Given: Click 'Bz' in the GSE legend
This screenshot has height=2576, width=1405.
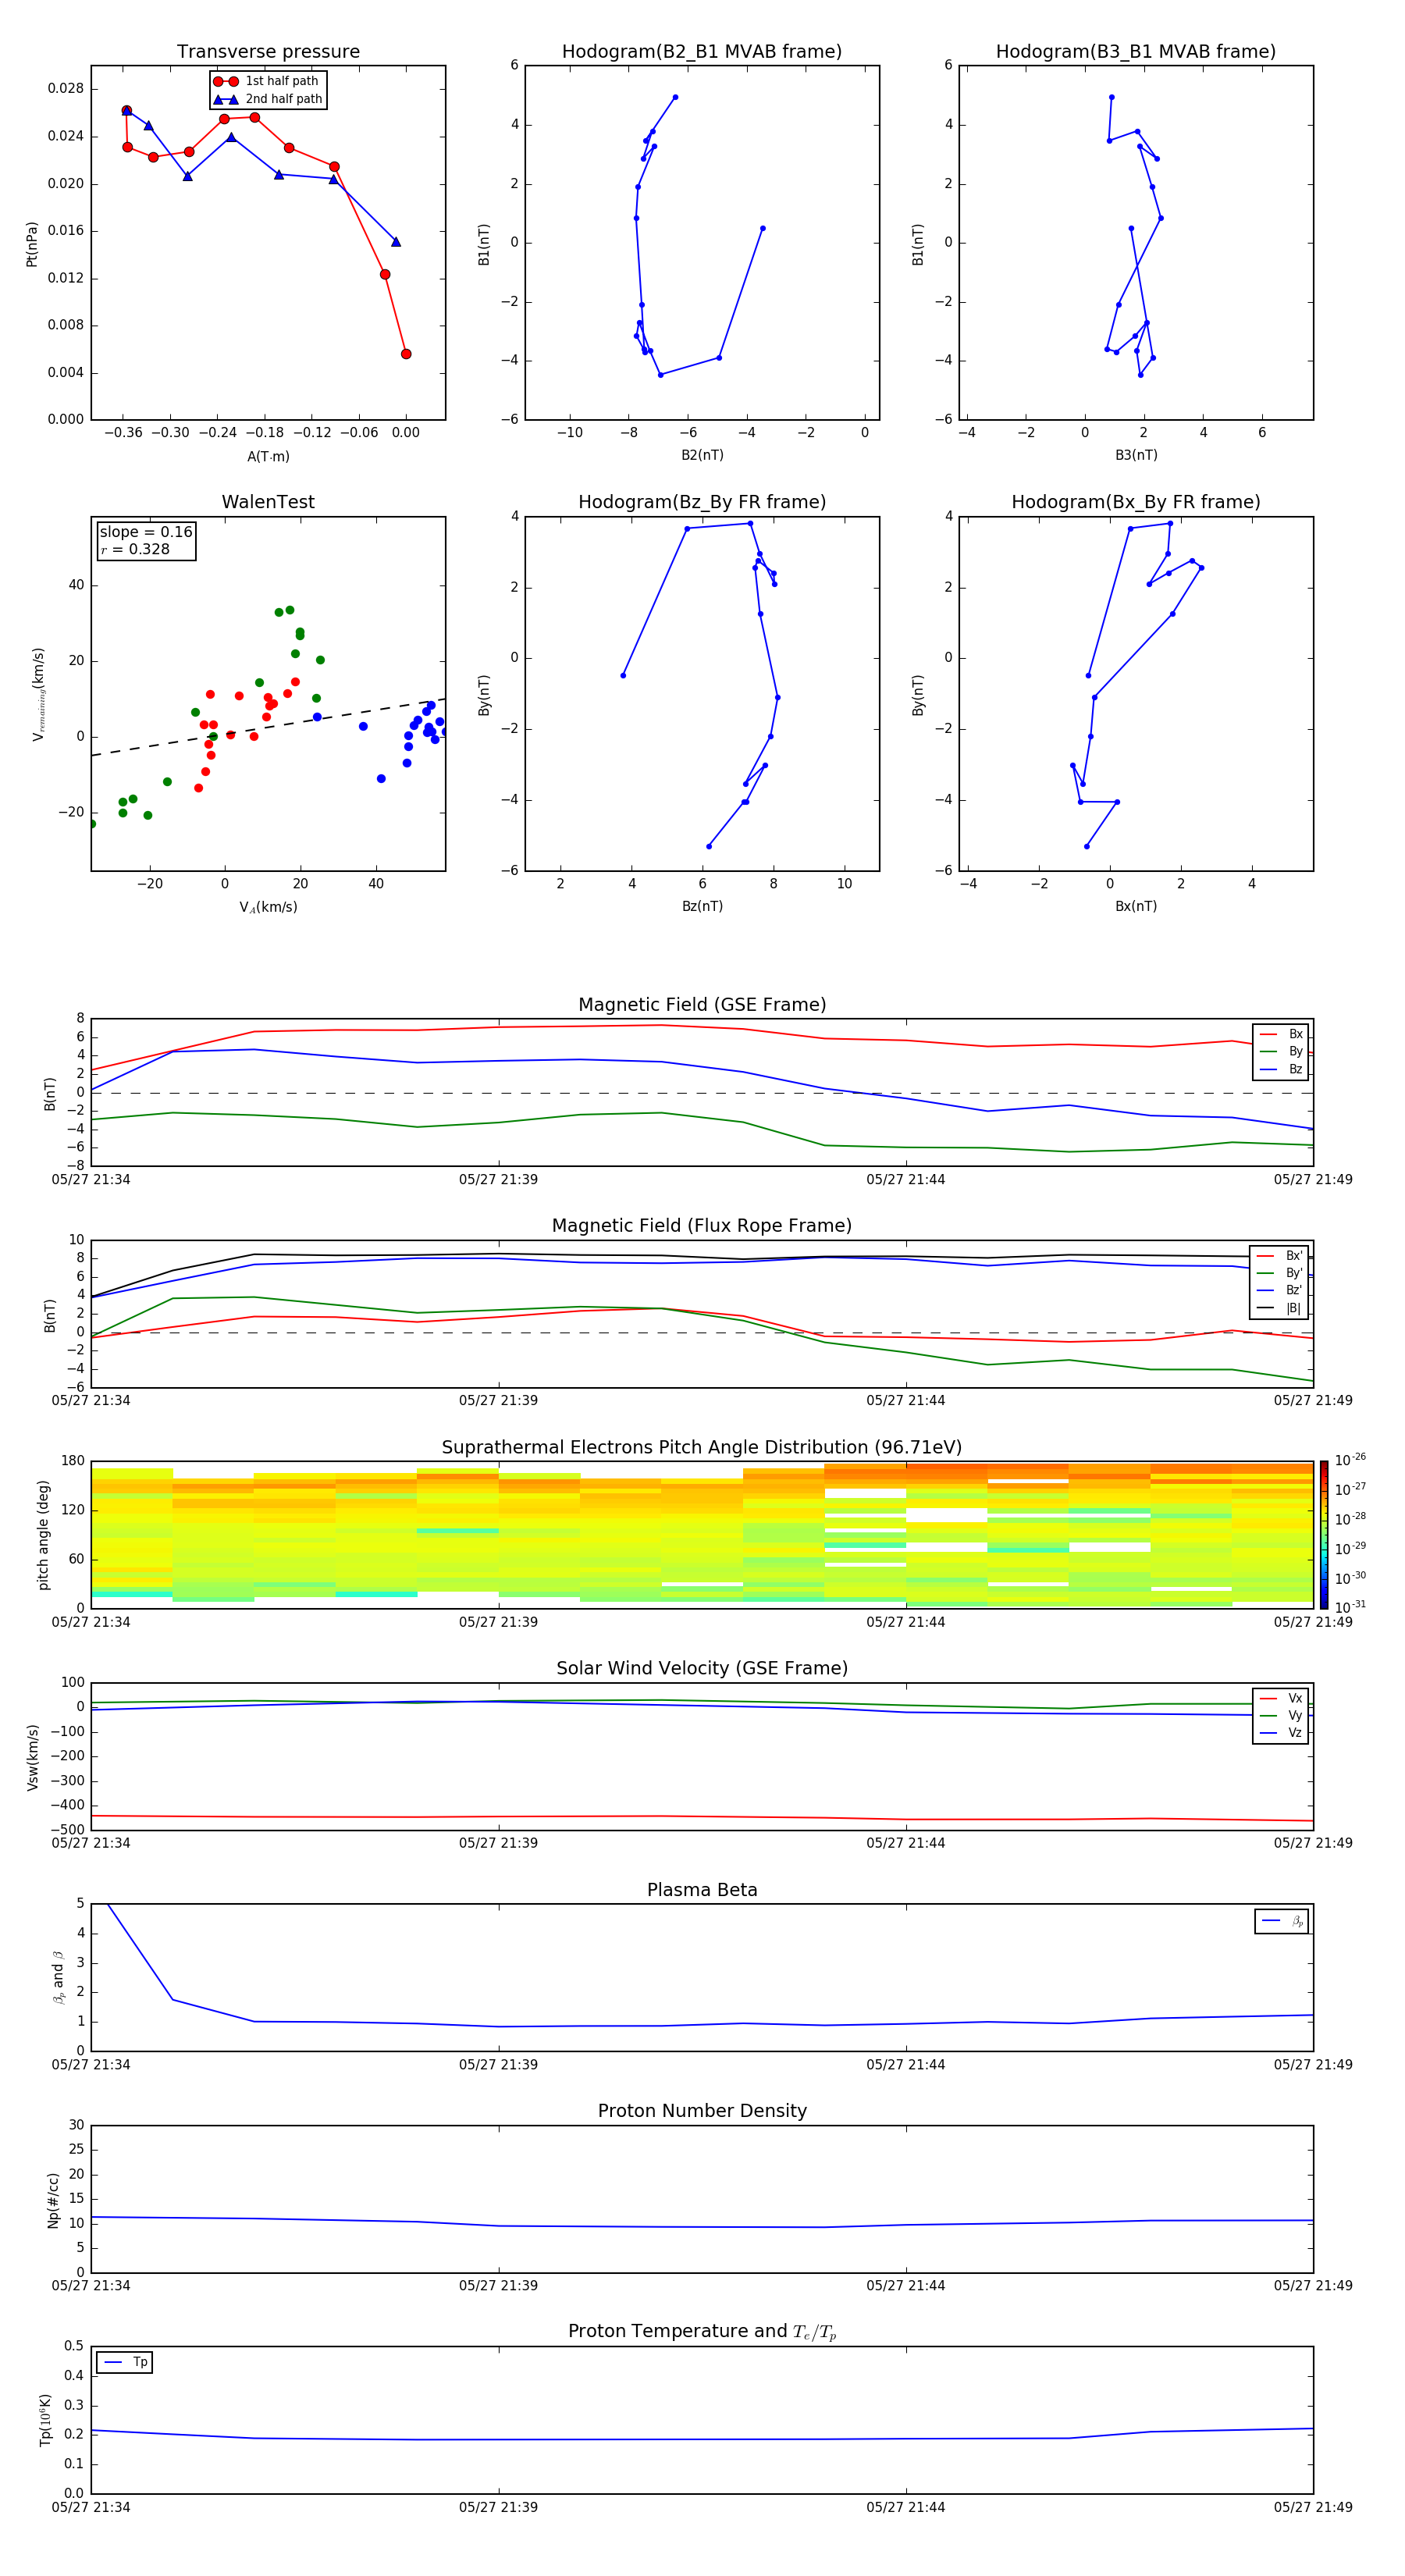Looking at the screenshot, I should (x=1295, y=1069).
